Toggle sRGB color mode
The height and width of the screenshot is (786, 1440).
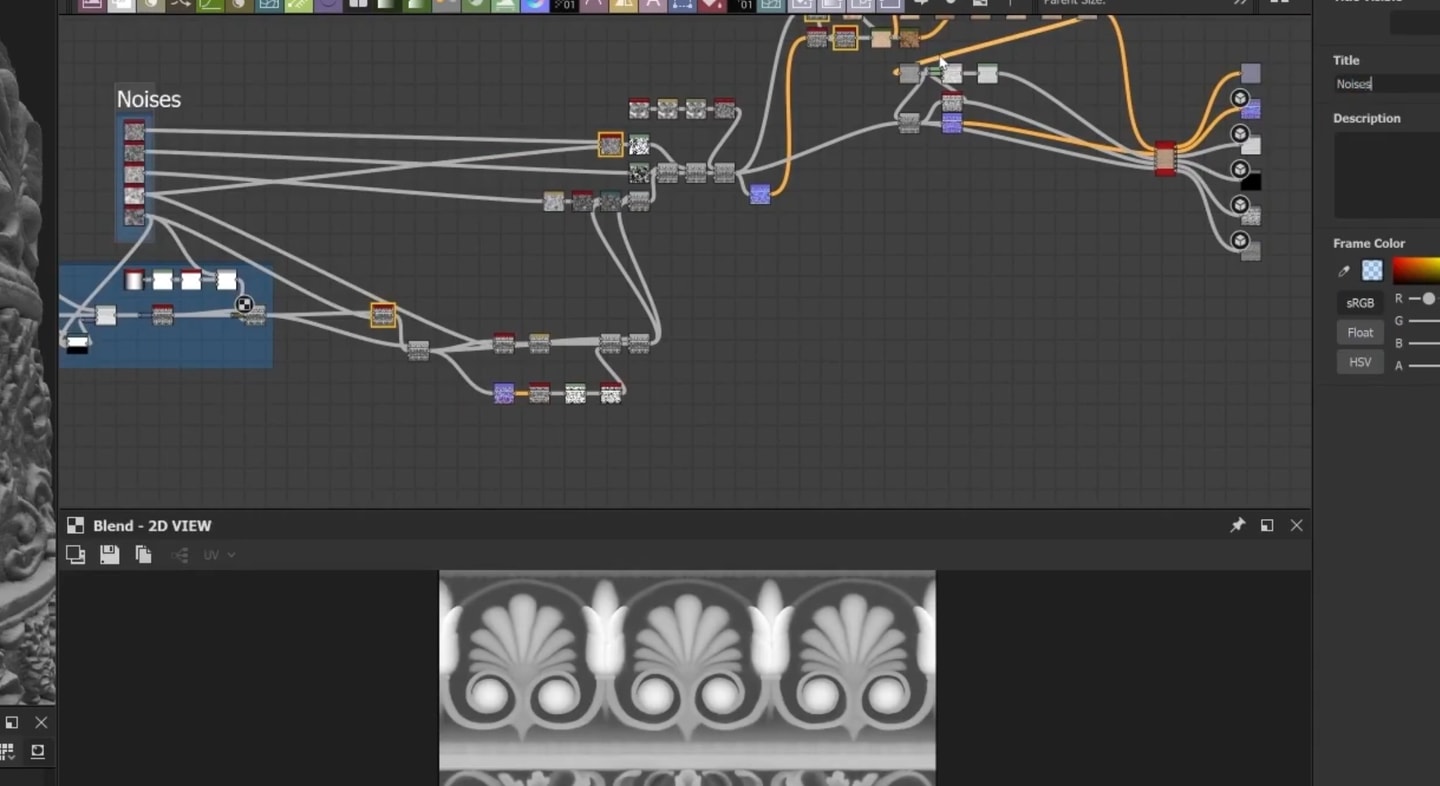(x=1360, y=303)
